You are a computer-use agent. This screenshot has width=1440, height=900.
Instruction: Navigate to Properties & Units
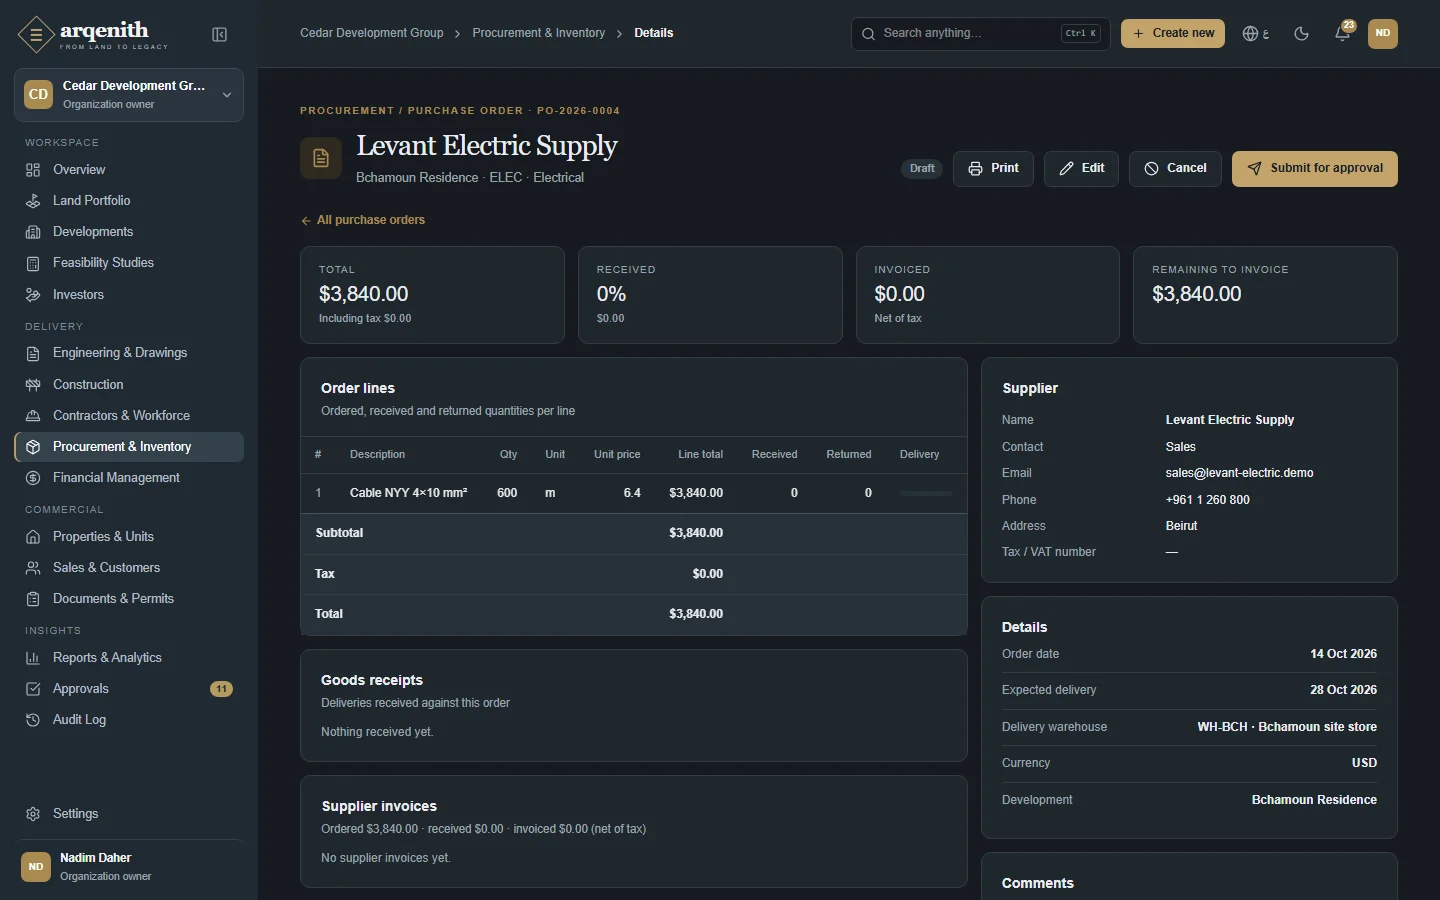pos(129,537)
